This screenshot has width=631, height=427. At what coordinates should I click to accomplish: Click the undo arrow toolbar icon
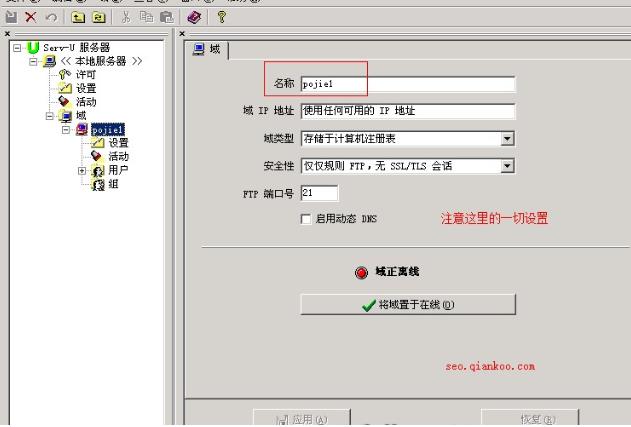point(51,17)
